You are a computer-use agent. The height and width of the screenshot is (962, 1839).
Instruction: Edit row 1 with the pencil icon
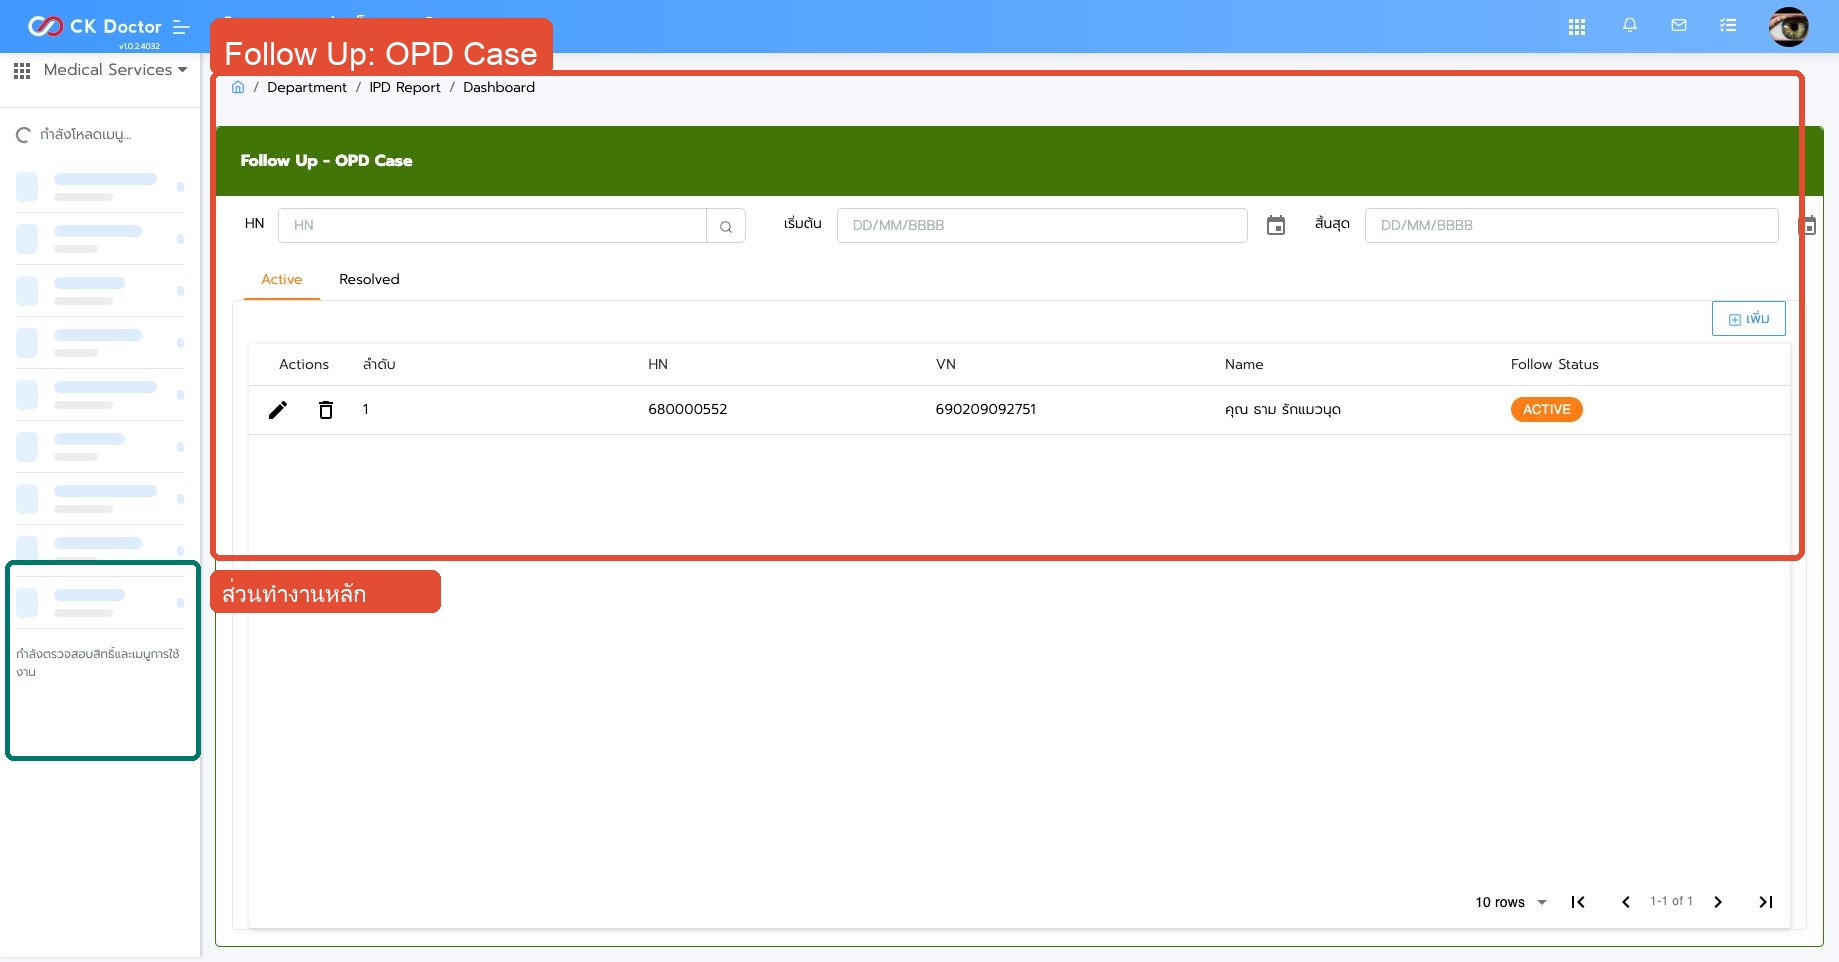pyautogui.click(x=278, y=410)
